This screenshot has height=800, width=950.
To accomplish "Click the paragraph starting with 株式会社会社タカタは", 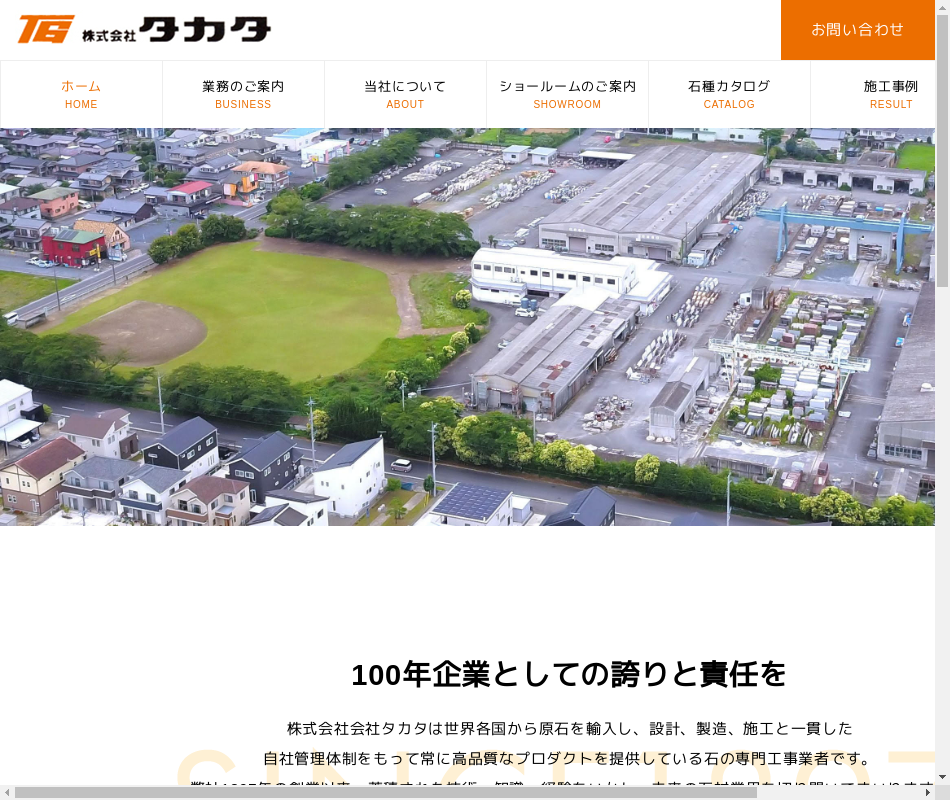I will [x=569, y=728].
